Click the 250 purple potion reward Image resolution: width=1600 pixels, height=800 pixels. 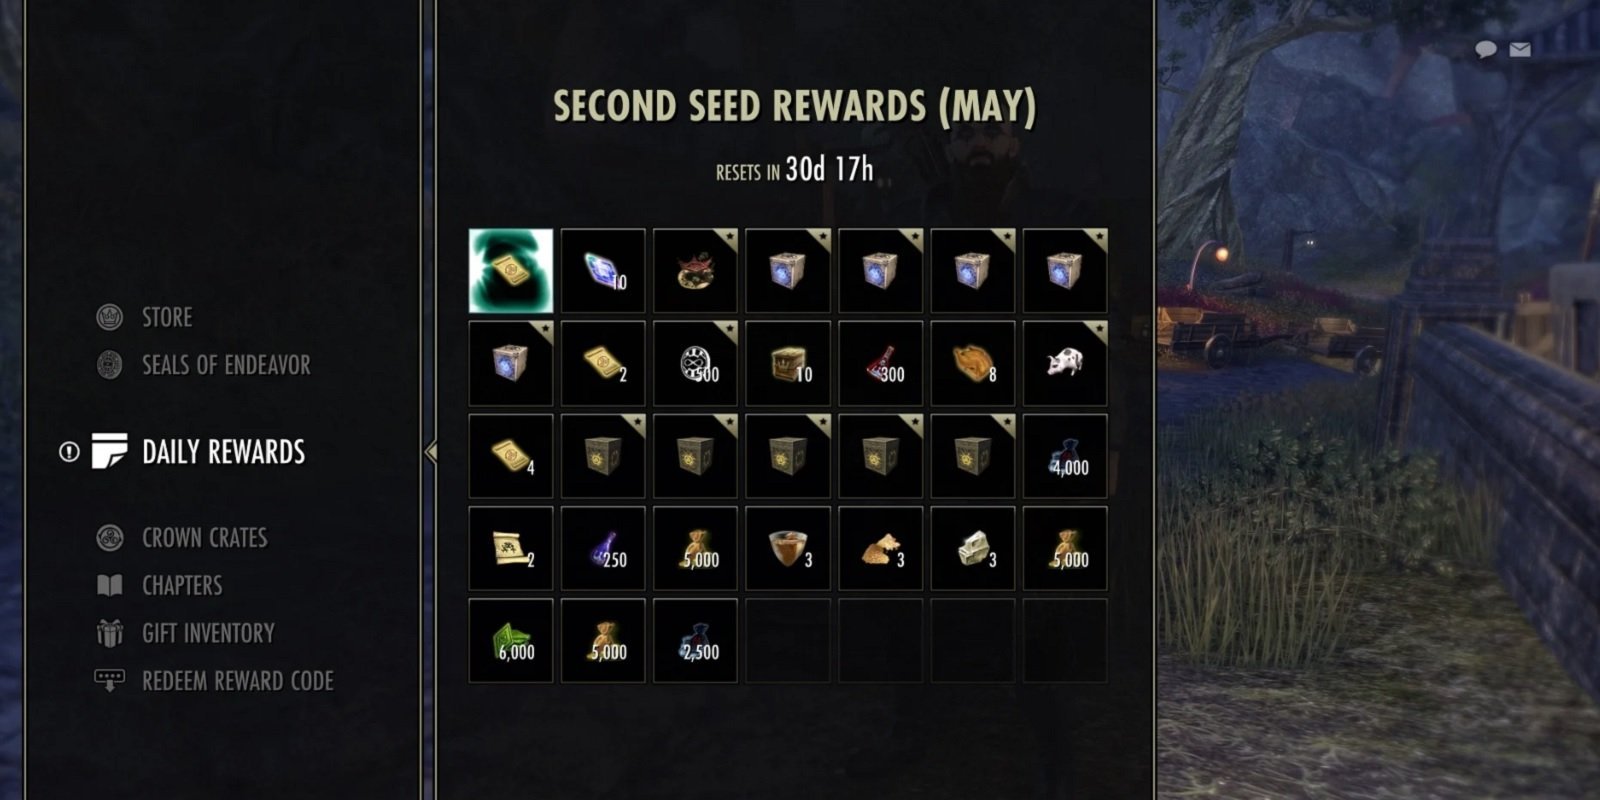point(603,548)
